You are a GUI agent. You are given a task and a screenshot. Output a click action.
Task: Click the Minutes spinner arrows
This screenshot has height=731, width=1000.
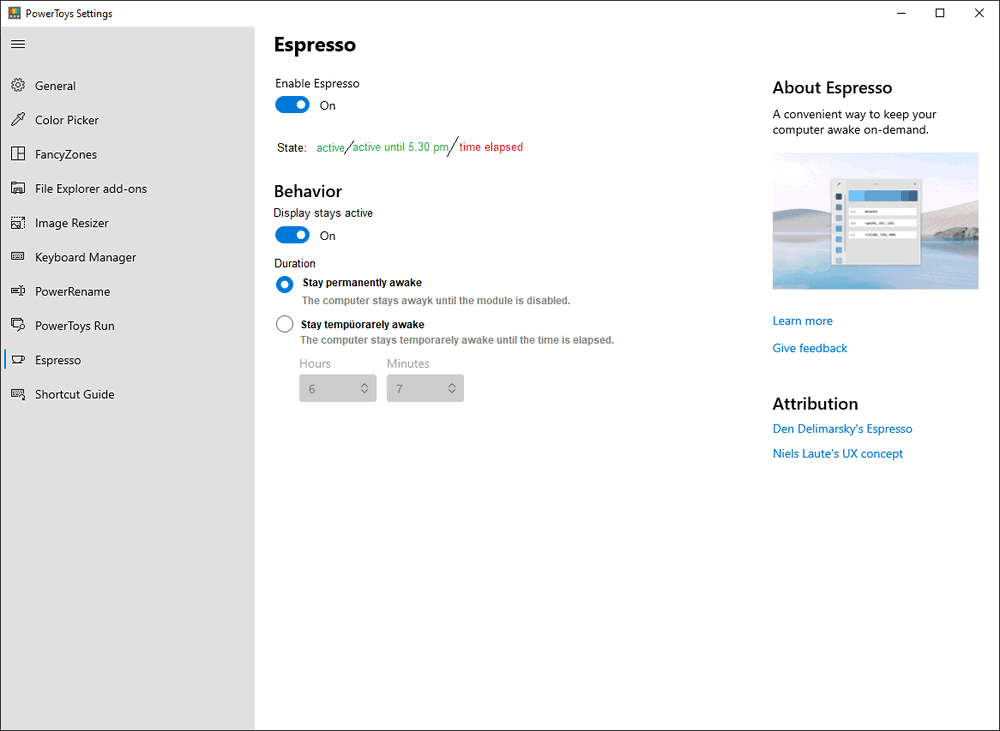[452, 388]
